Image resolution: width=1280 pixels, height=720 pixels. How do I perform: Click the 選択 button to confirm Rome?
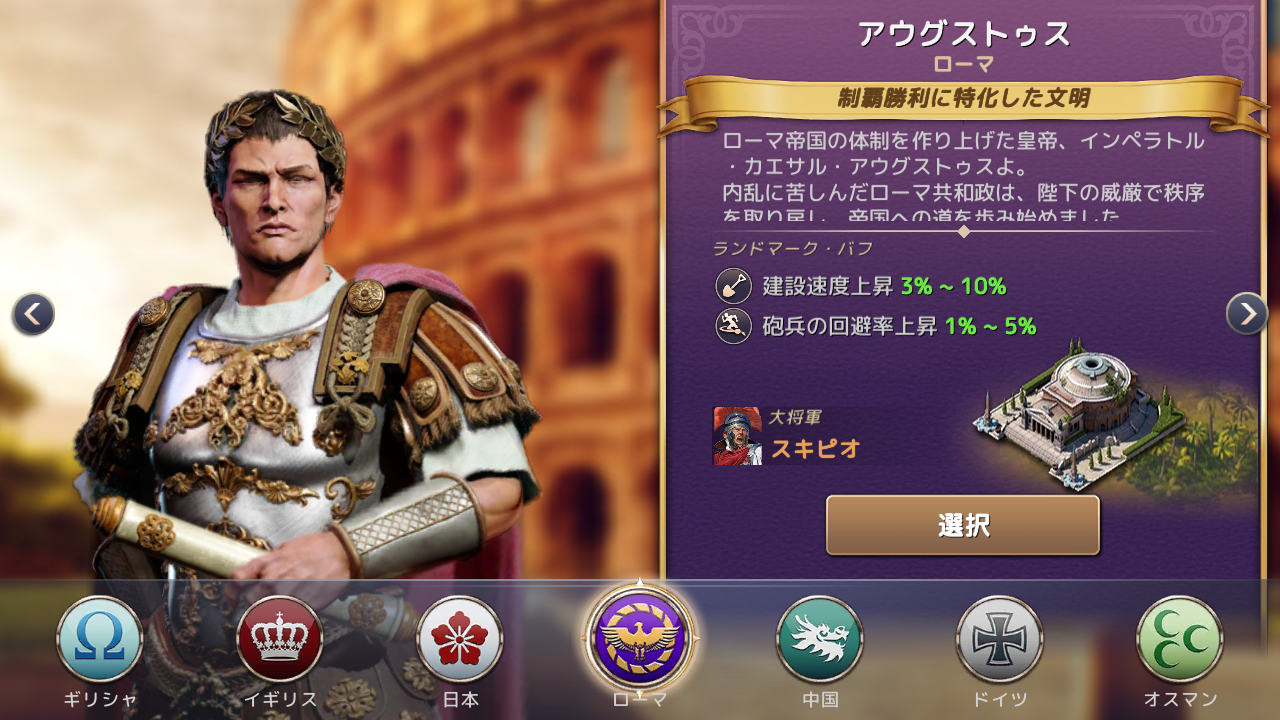pos(962,525)
